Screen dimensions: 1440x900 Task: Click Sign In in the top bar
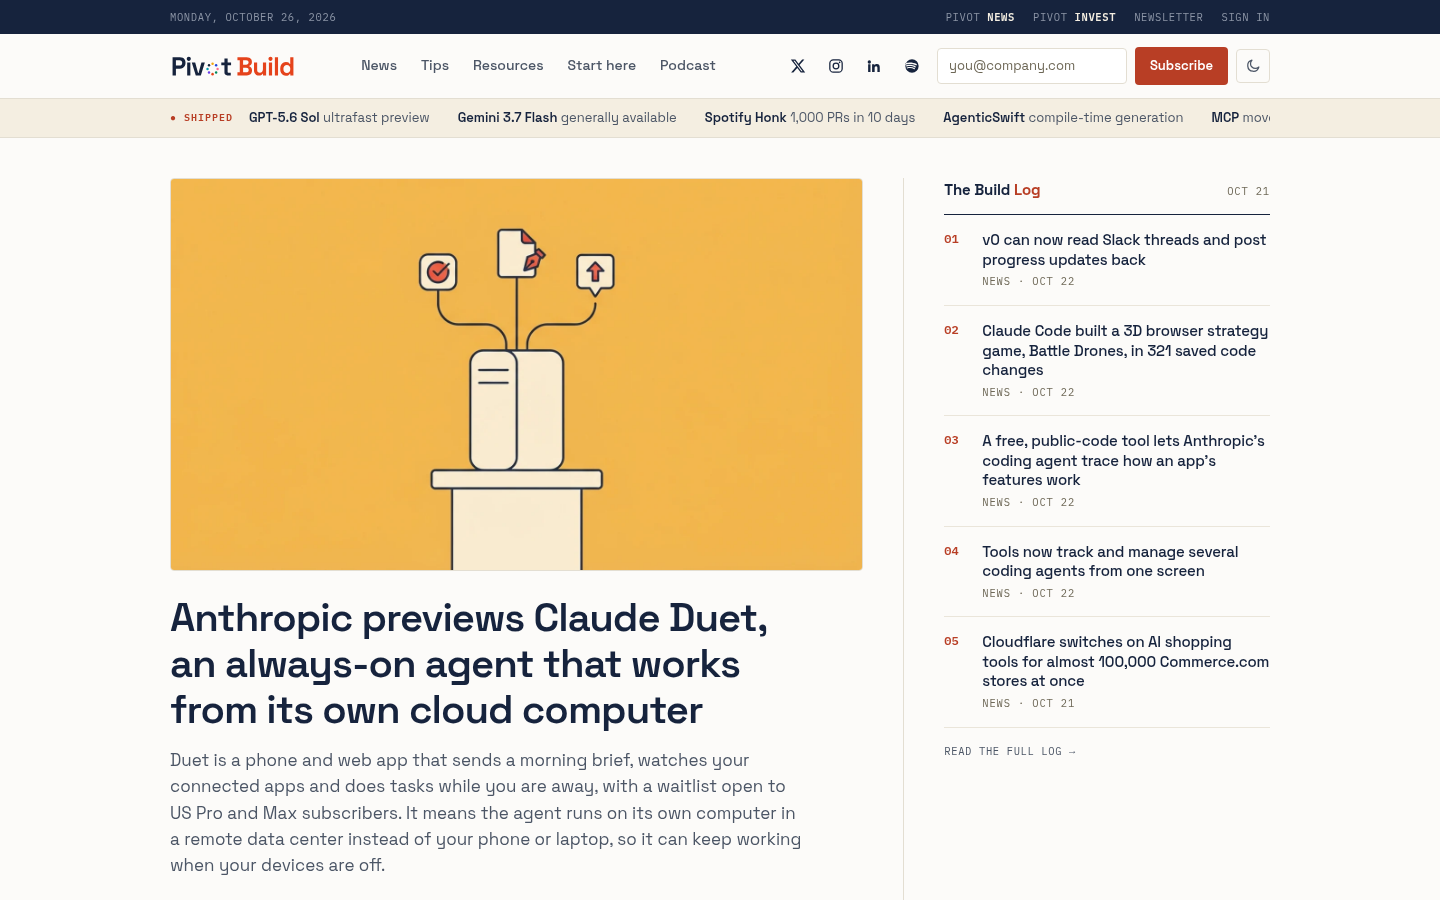[1245, 17]
